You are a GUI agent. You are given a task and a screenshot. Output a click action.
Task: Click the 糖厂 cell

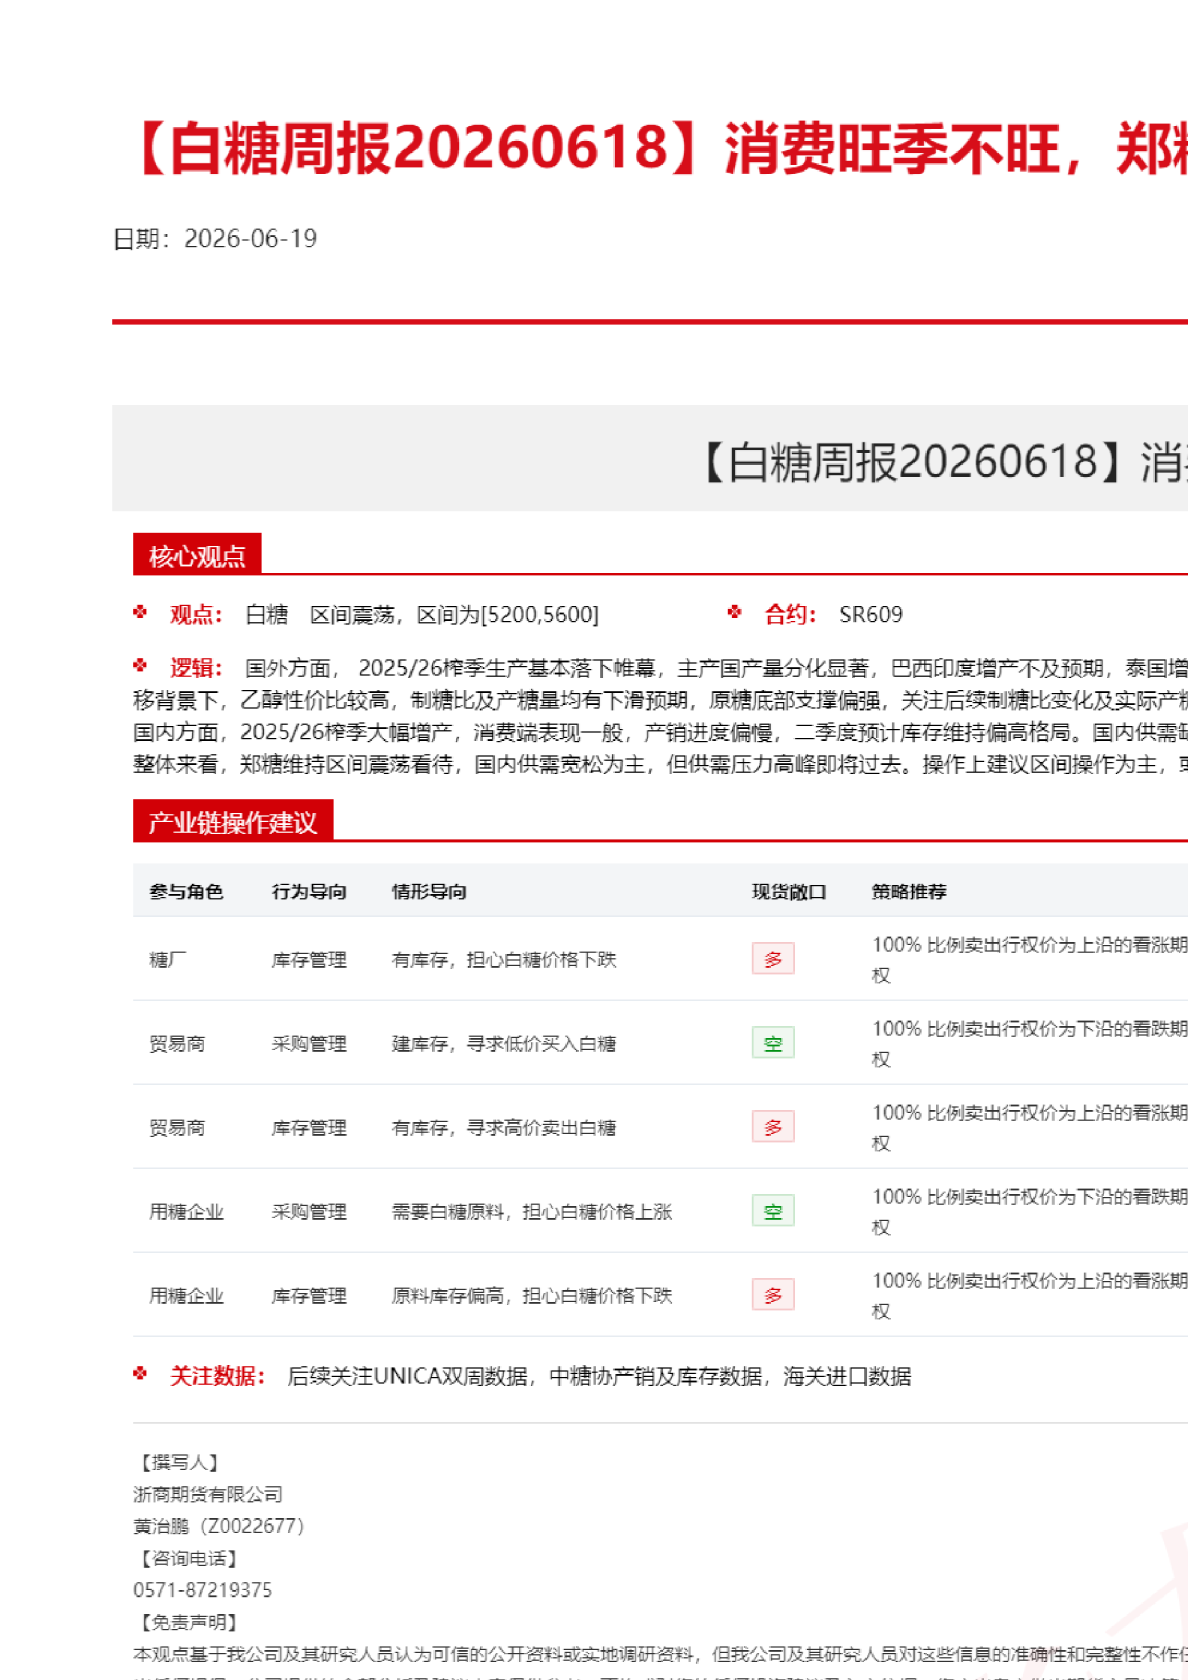coord(168,960)
